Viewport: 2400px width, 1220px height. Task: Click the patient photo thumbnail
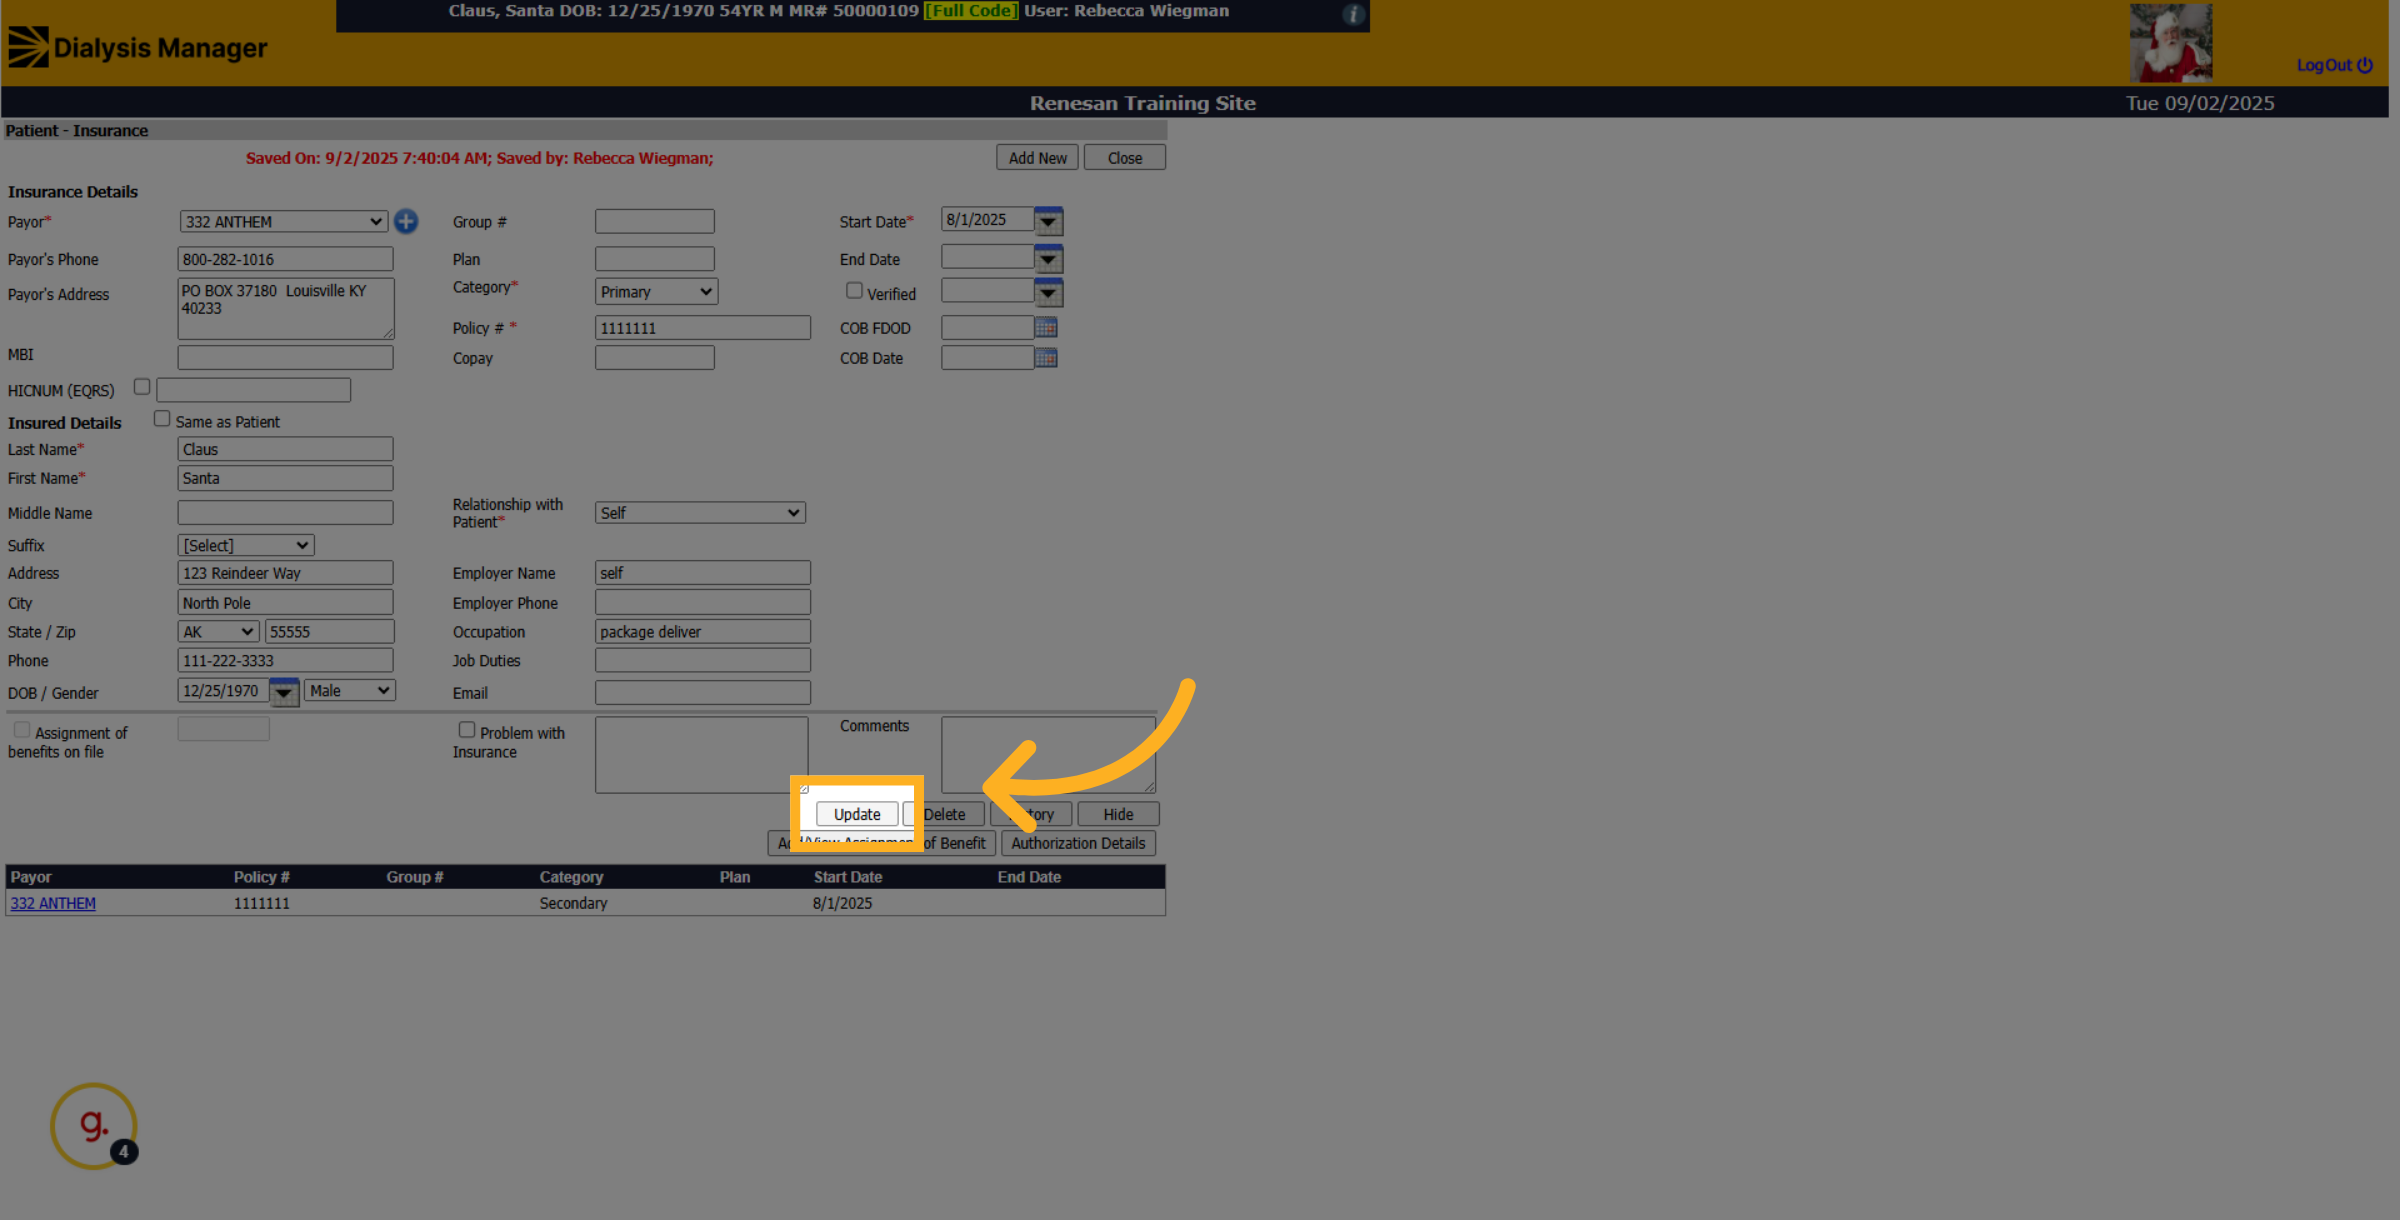(2170, 43)
